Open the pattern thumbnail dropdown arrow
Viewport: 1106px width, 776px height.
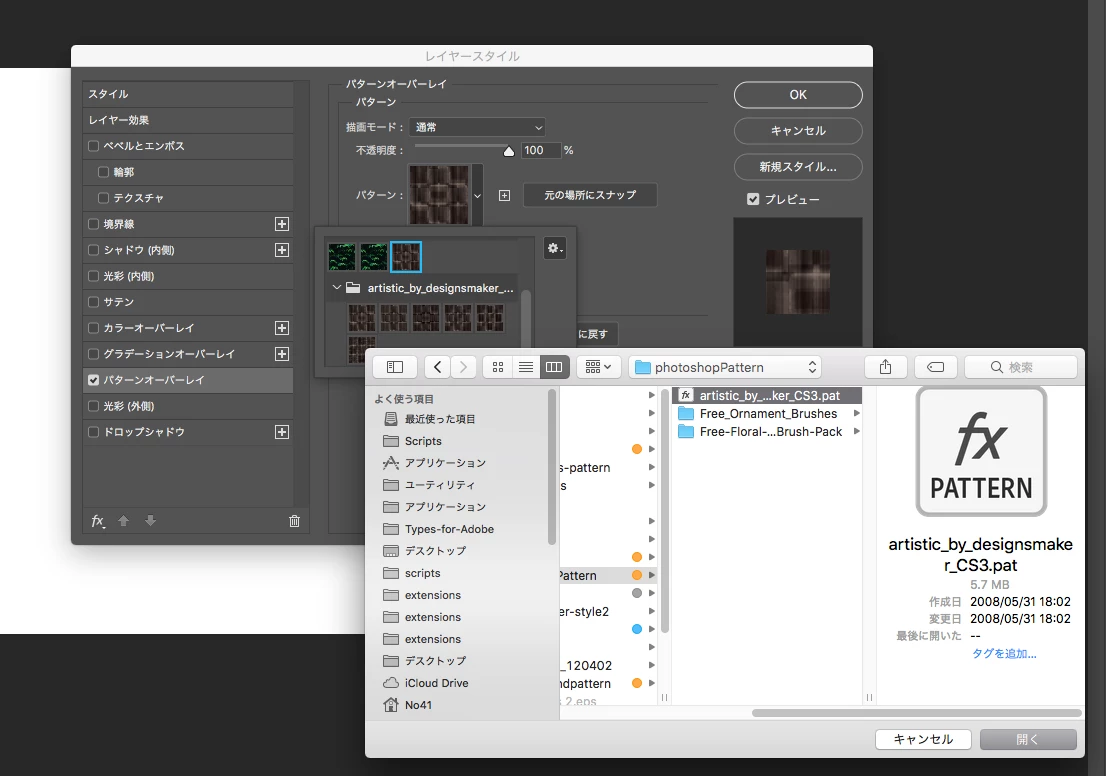click(478, 196)
